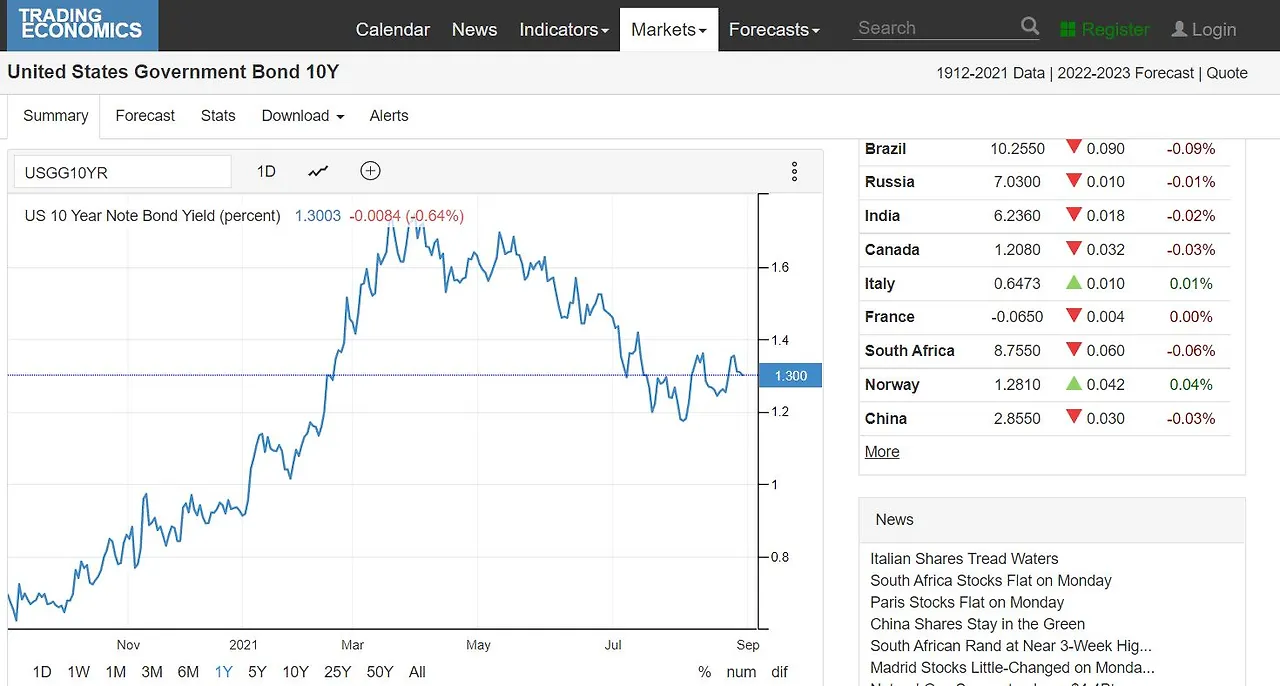Click the red down arrow in Brazil row
The width and height of the screenshot is (1280, 686).
tap(1074, 147)
